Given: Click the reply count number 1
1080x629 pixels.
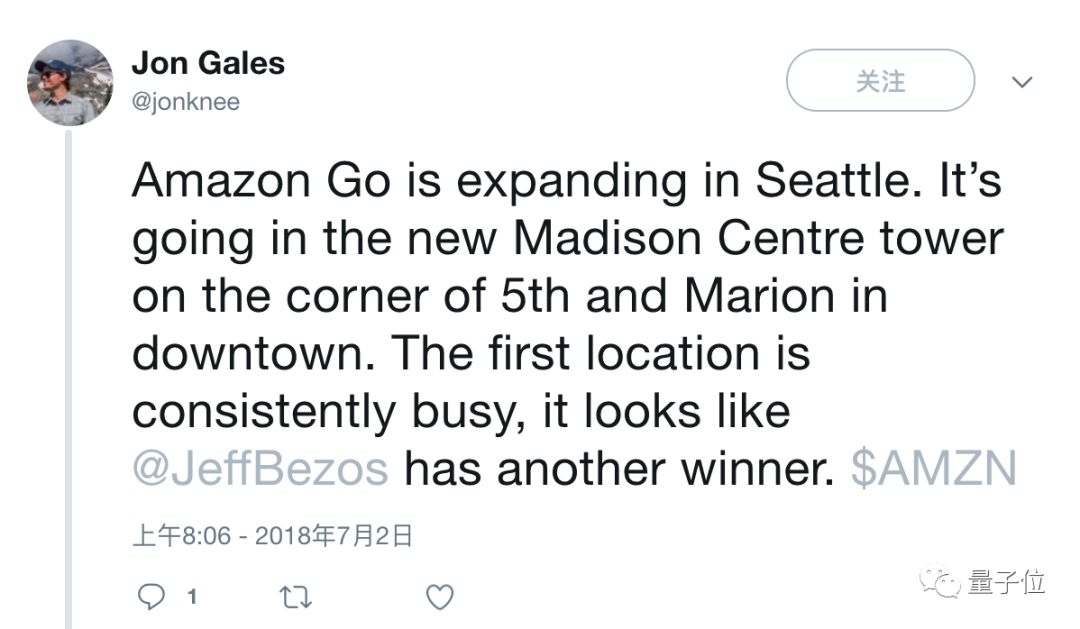Looking at the screenshot, I should point(192,597).
